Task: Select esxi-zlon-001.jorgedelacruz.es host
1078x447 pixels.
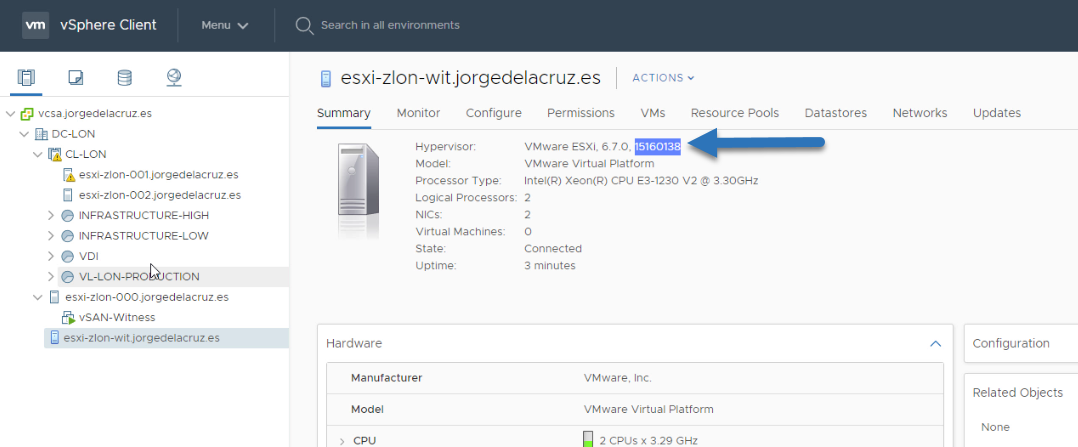Action: click(160, 175)
